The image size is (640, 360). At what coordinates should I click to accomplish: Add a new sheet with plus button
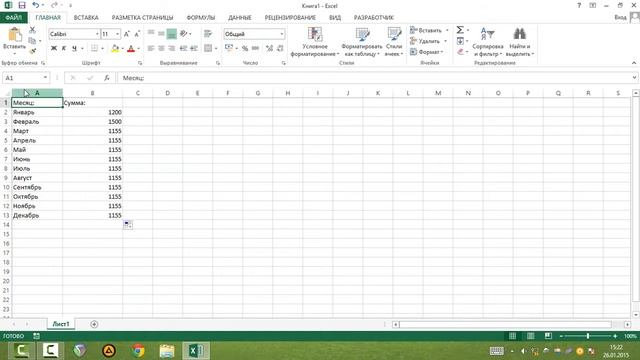pyautogui.click(x=94, y=324)
